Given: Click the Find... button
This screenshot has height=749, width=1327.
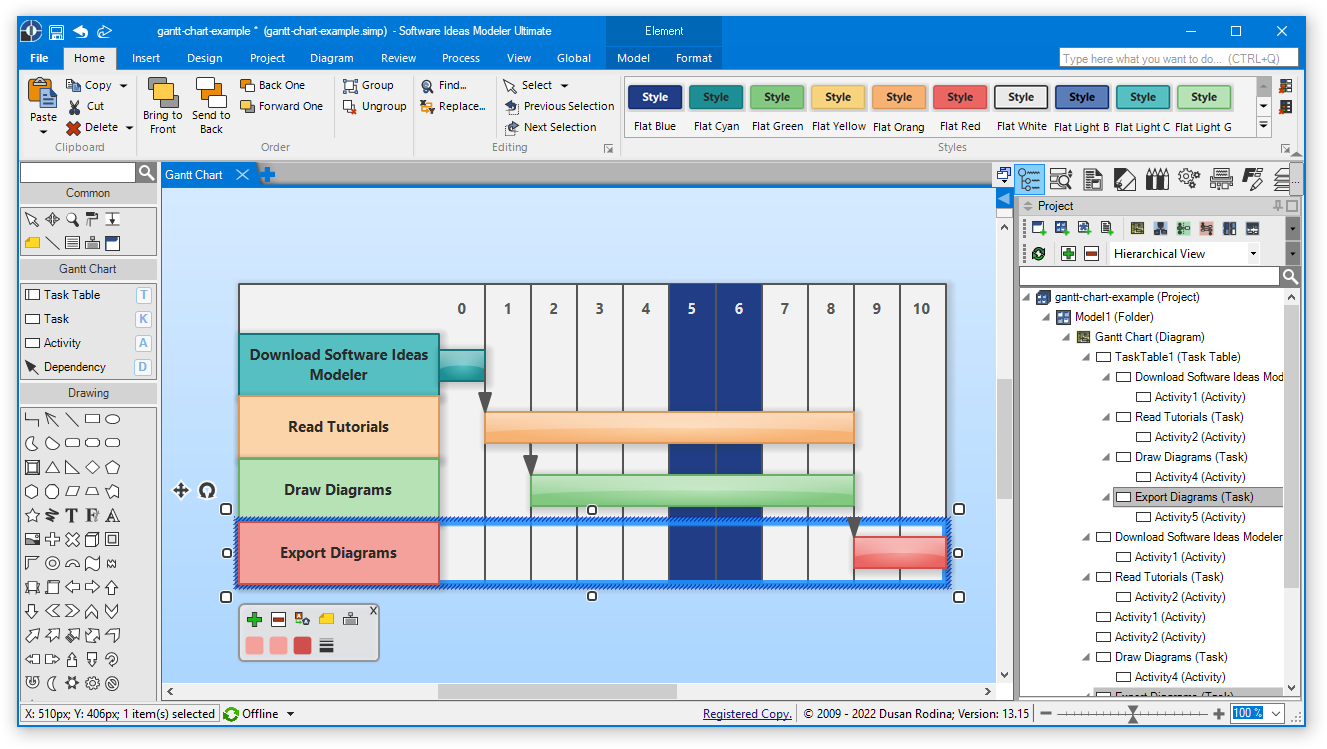Looking at the screenshot, I should coord(444,86).
